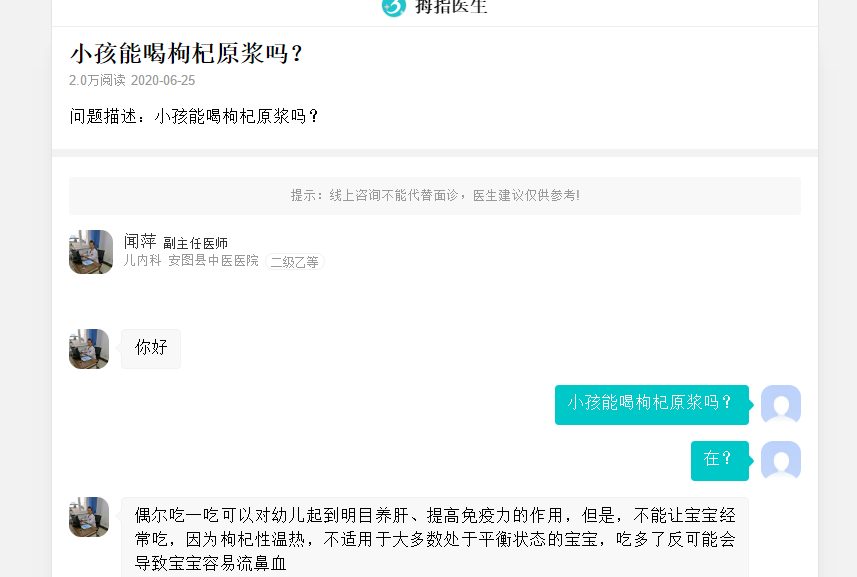Click the 在？ chat bubble
This screenshot has height=577, width=857.
(x=719, y=461)
